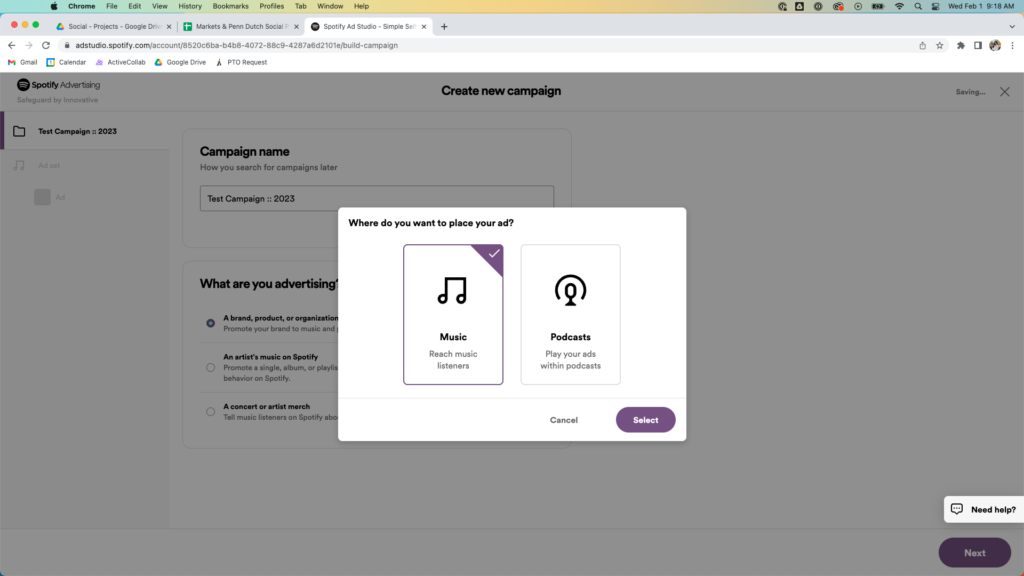Switch to the Spotify Ad Studio tab
Screen dimensions: 1024x576
click(369, 26)
